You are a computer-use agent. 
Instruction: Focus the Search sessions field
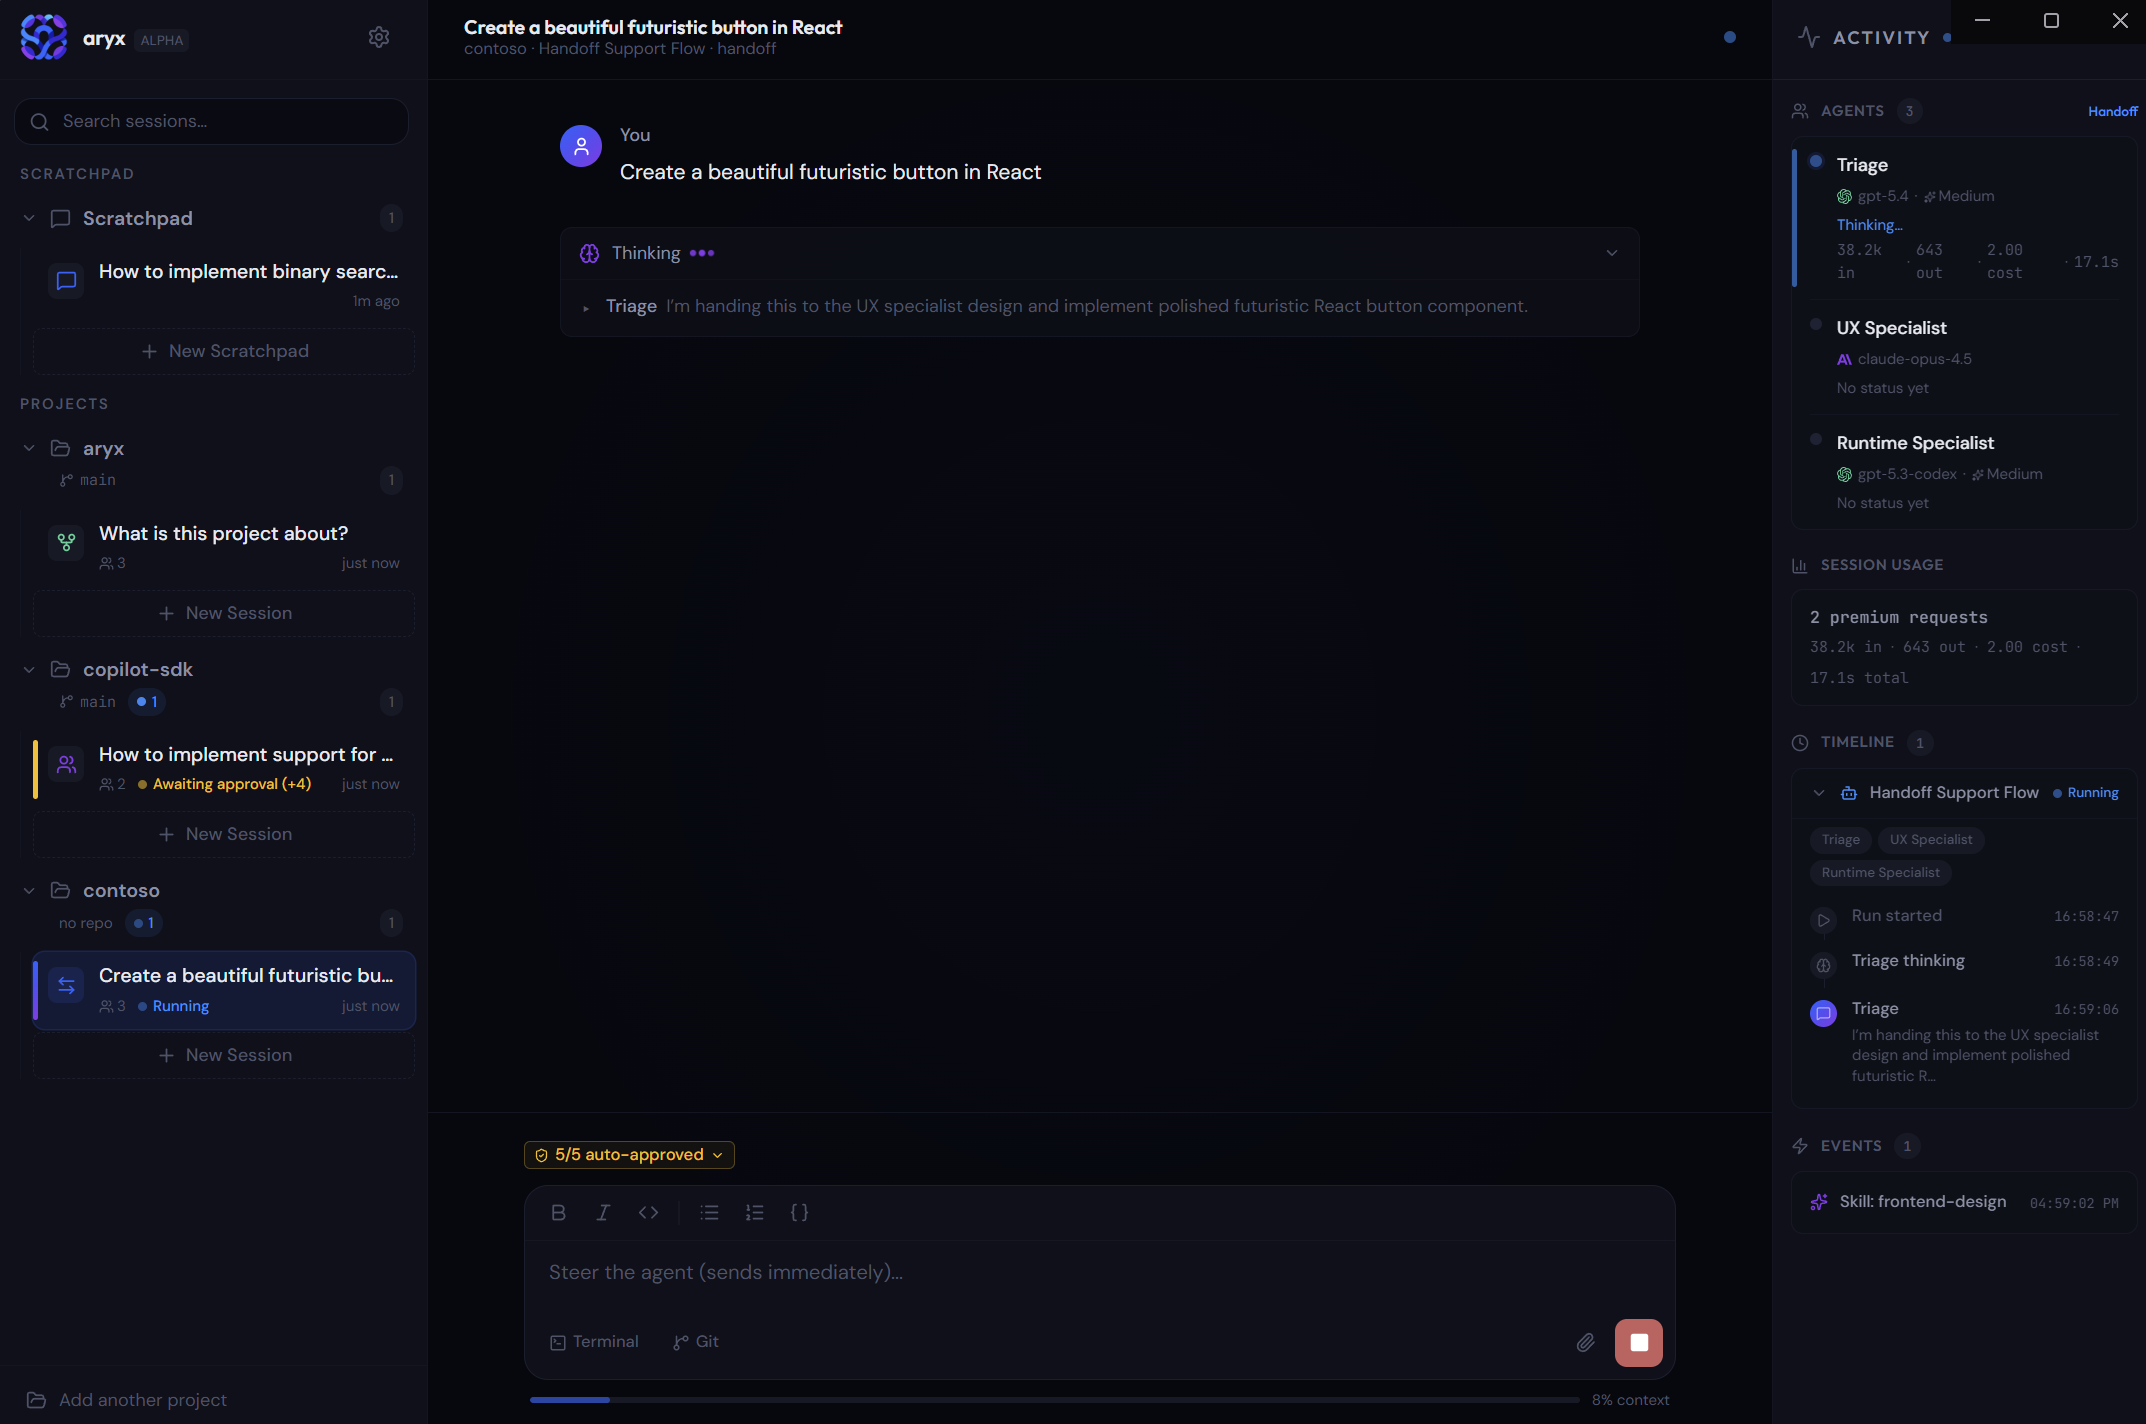[x=211, y=121]
